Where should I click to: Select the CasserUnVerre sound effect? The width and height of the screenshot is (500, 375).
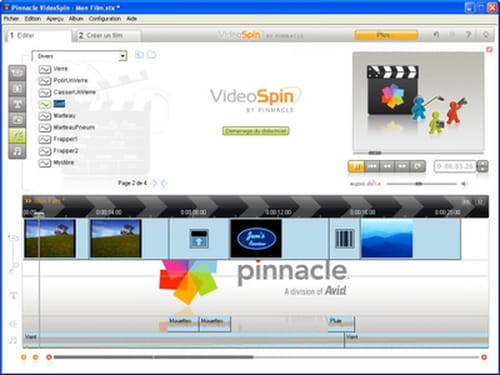click(67, 92)
